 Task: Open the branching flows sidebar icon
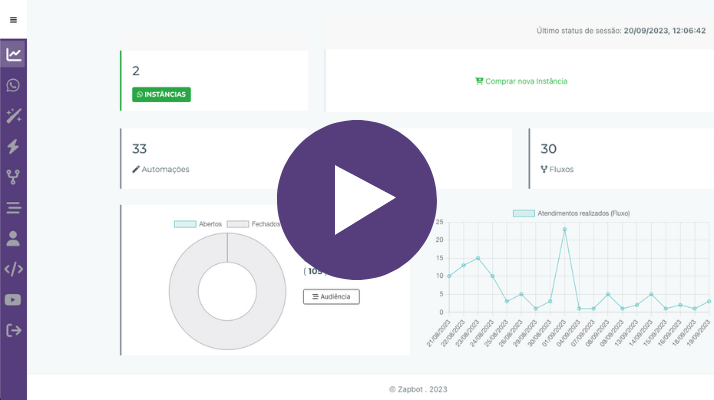[x=13, y=177]
